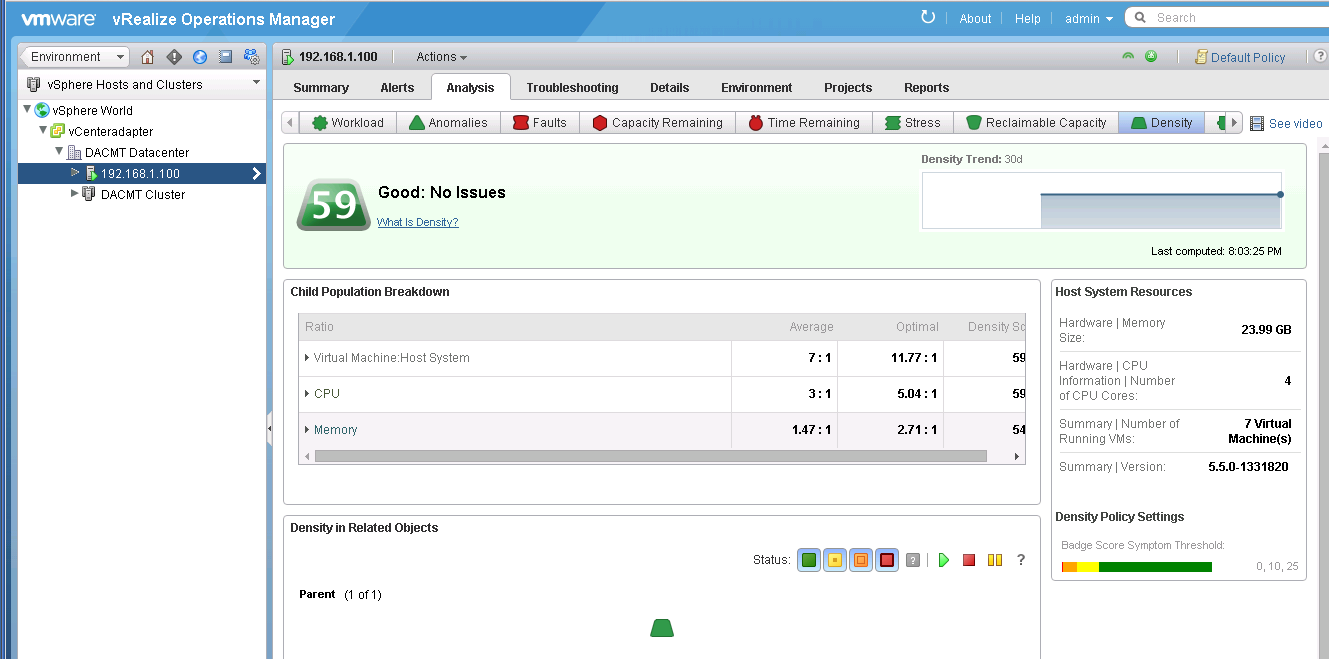The image size is (1329, 659).
Task: Switch to the Reports tab
Action: tap(927, 88)
